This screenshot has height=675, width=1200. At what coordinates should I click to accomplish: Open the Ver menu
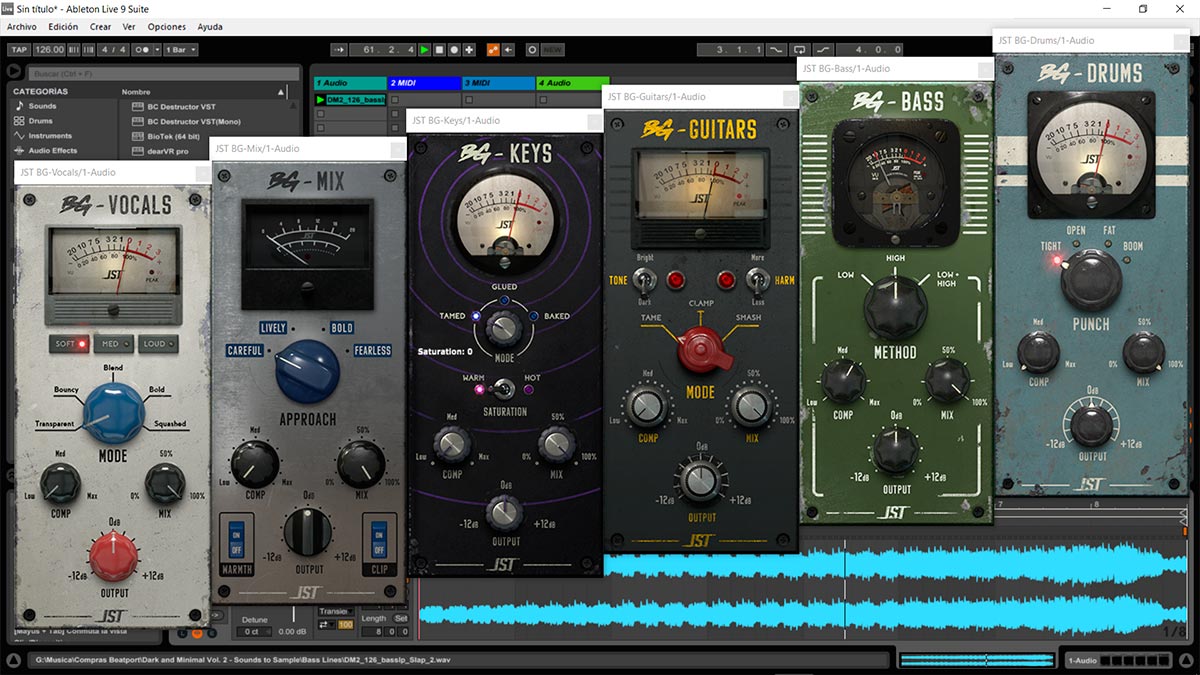[129, 27]
